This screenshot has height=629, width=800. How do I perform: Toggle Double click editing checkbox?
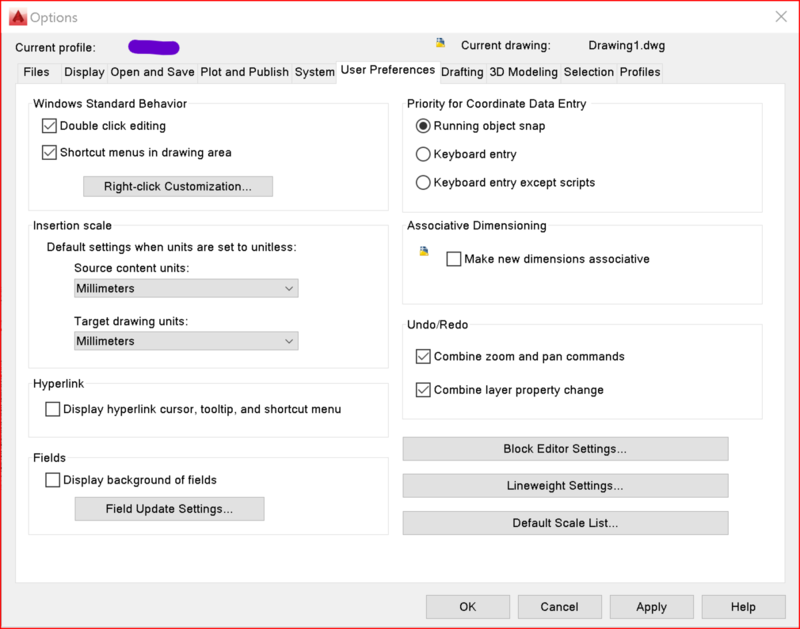point(50,126)
